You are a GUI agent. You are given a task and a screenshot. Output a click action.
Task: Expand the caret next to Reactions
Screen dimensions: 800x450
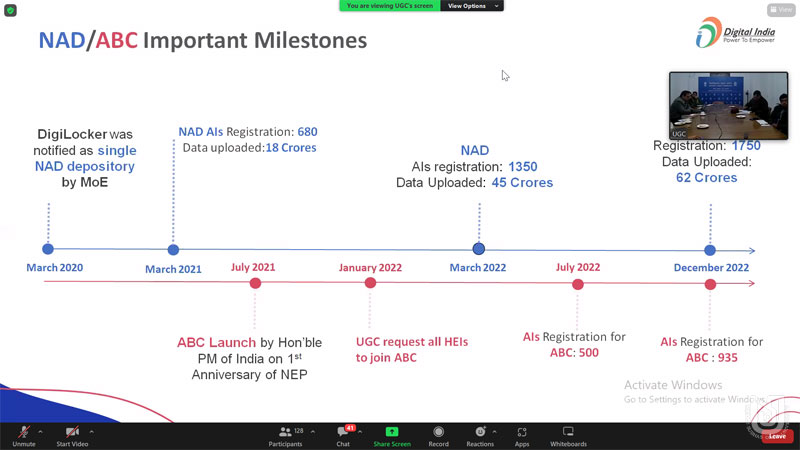click(494, 432)
